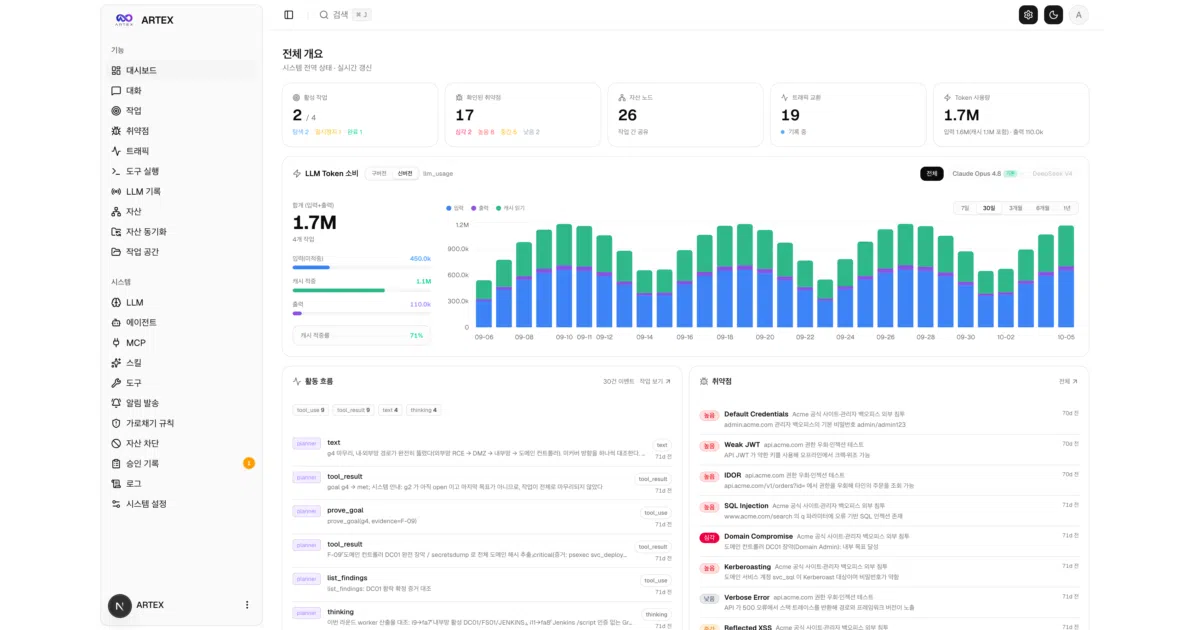Filter activity by tool_use chip

coord(311,410)
